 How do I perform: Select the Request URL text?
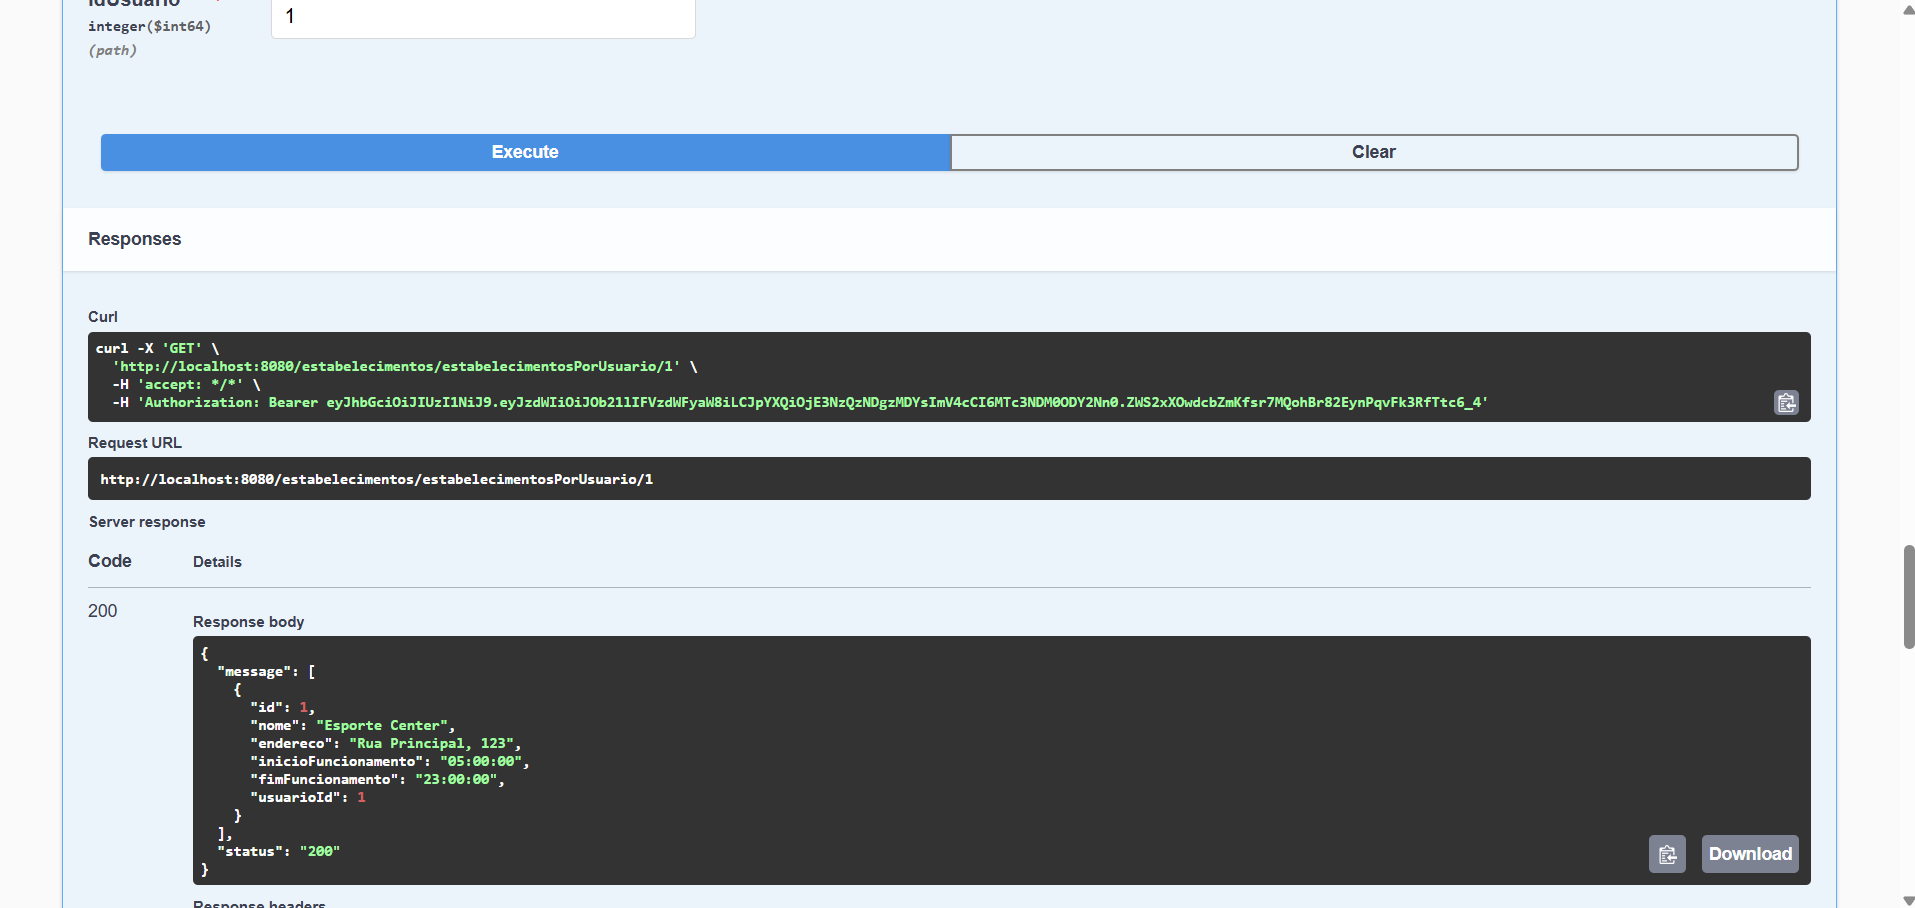tap(376, 478)
